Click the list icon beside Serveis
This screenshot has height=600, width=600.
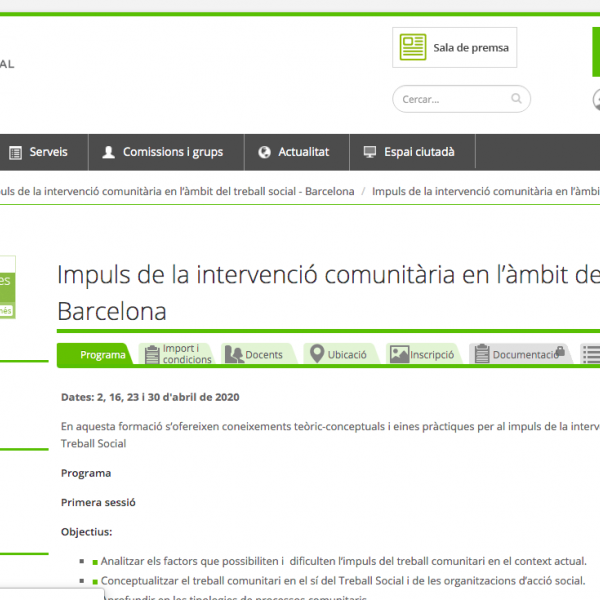coord(15,152)
